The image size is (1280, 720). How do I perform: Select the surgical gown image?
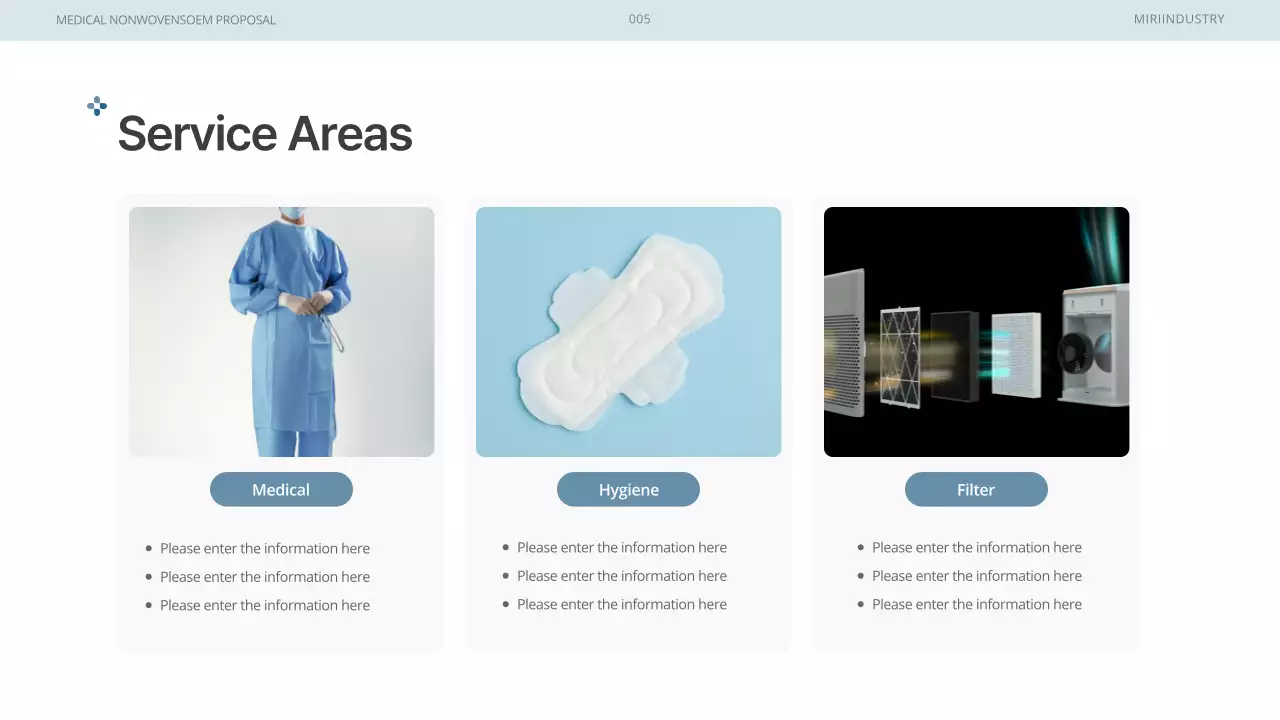(282, 332)
